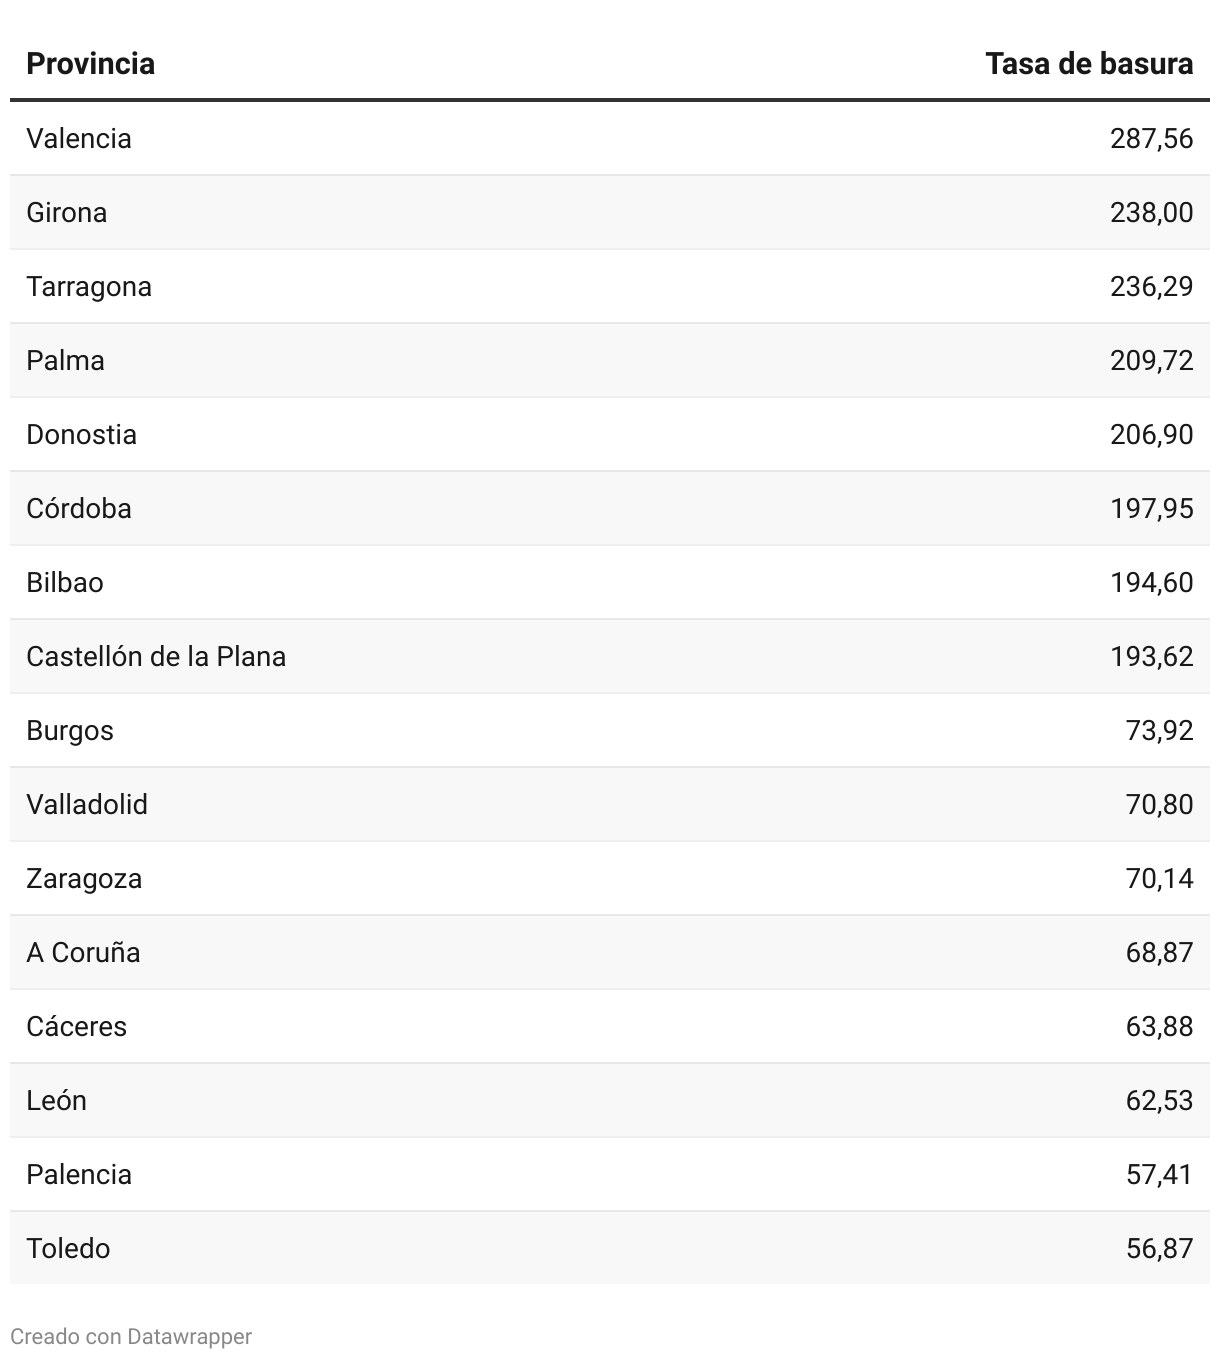
Task: Click the Valladolid province name
Action: pos(87,804)
